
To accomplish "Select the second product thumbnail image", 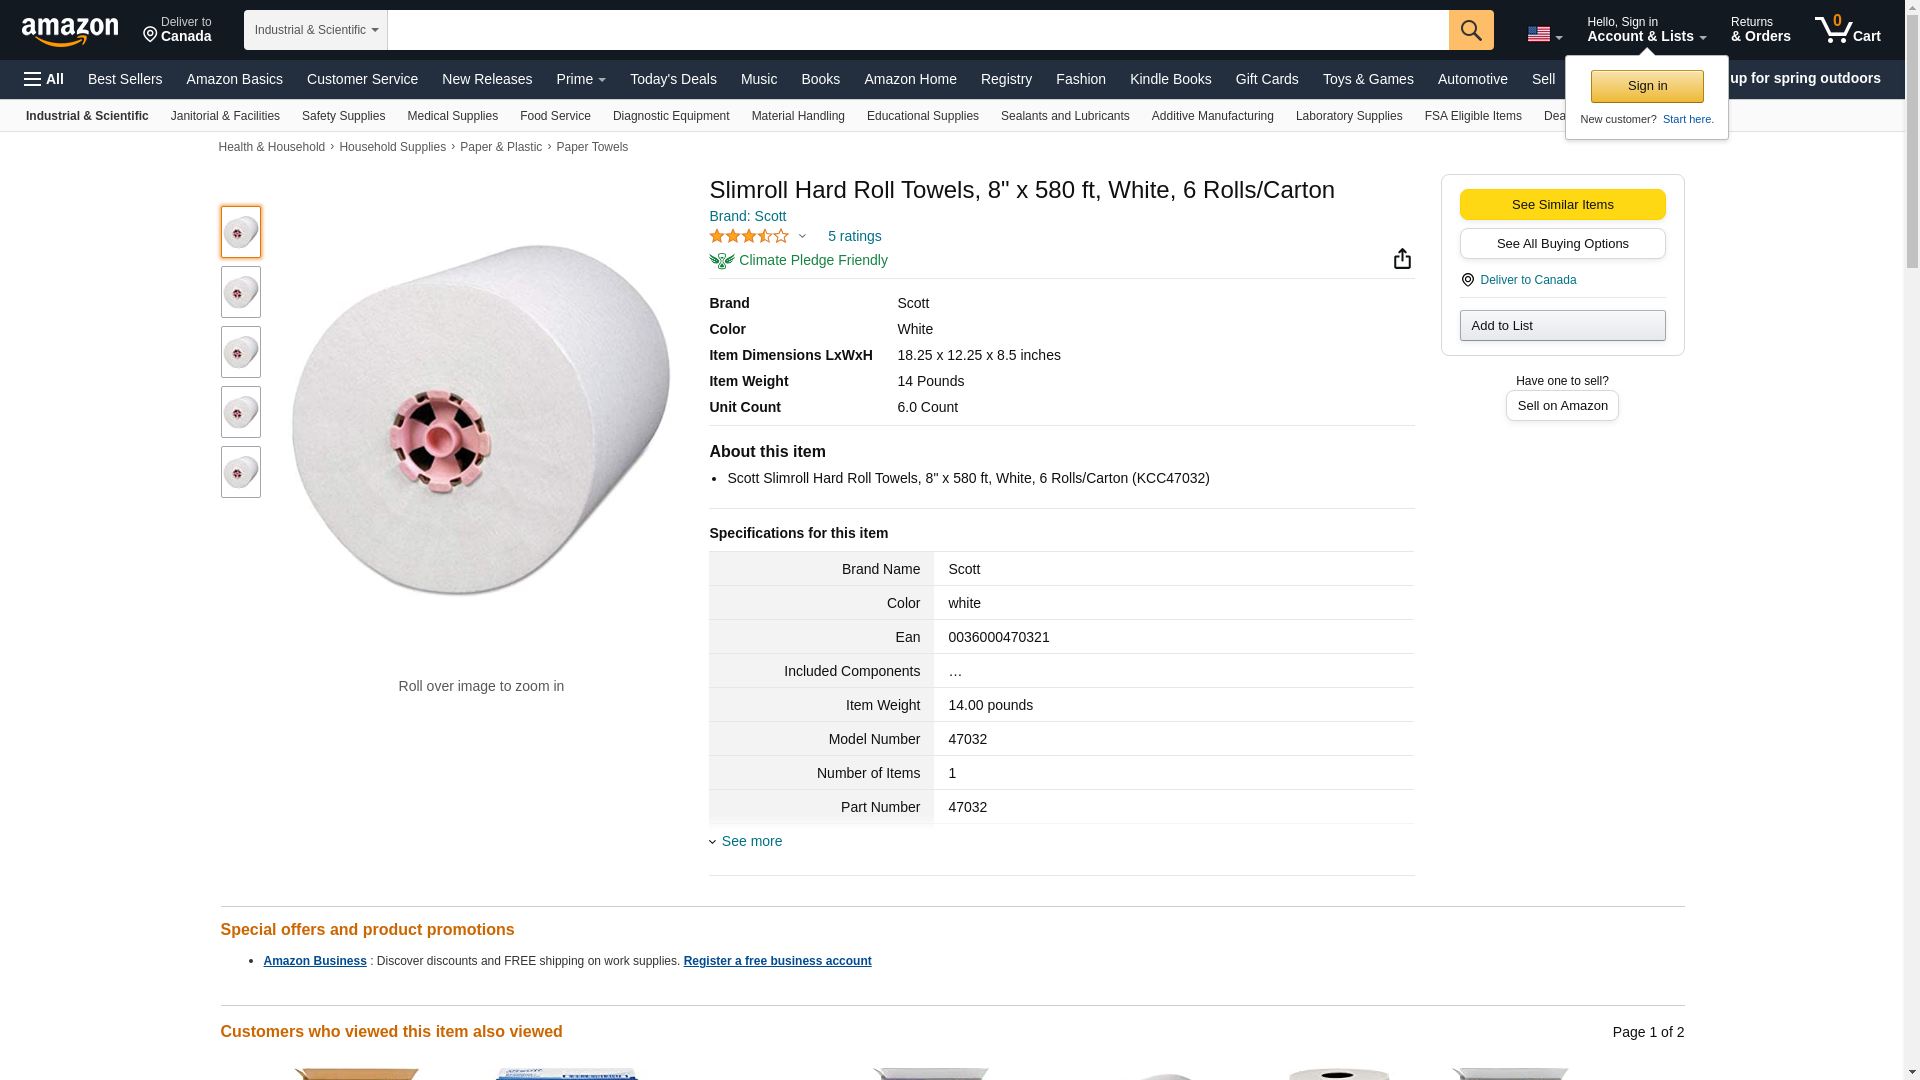I will 241,292.
